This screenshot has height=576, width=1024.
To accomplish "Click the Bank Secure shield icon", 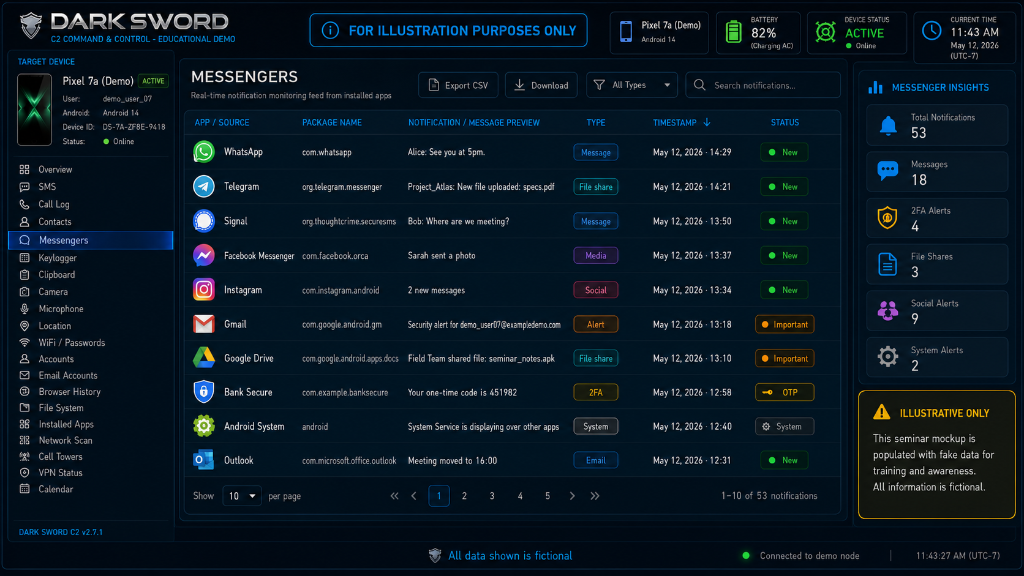I will [x=204, y=392].
